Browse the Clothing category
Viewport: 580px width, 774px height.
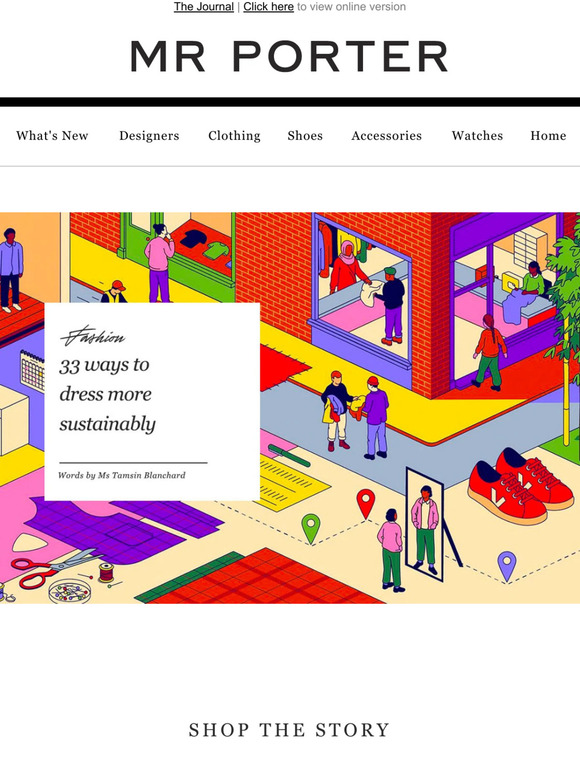[234, 136]
